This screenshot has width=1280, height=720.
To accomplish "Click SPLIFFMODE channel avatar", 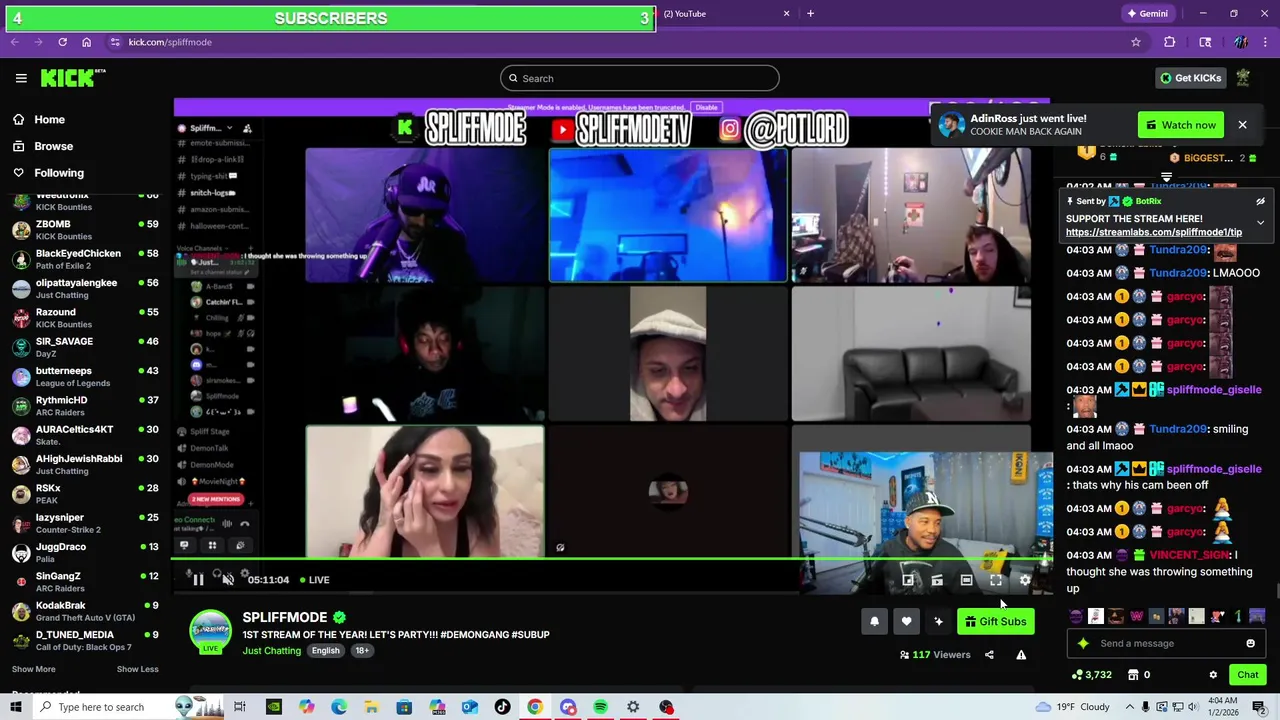I will pos(210,631).
